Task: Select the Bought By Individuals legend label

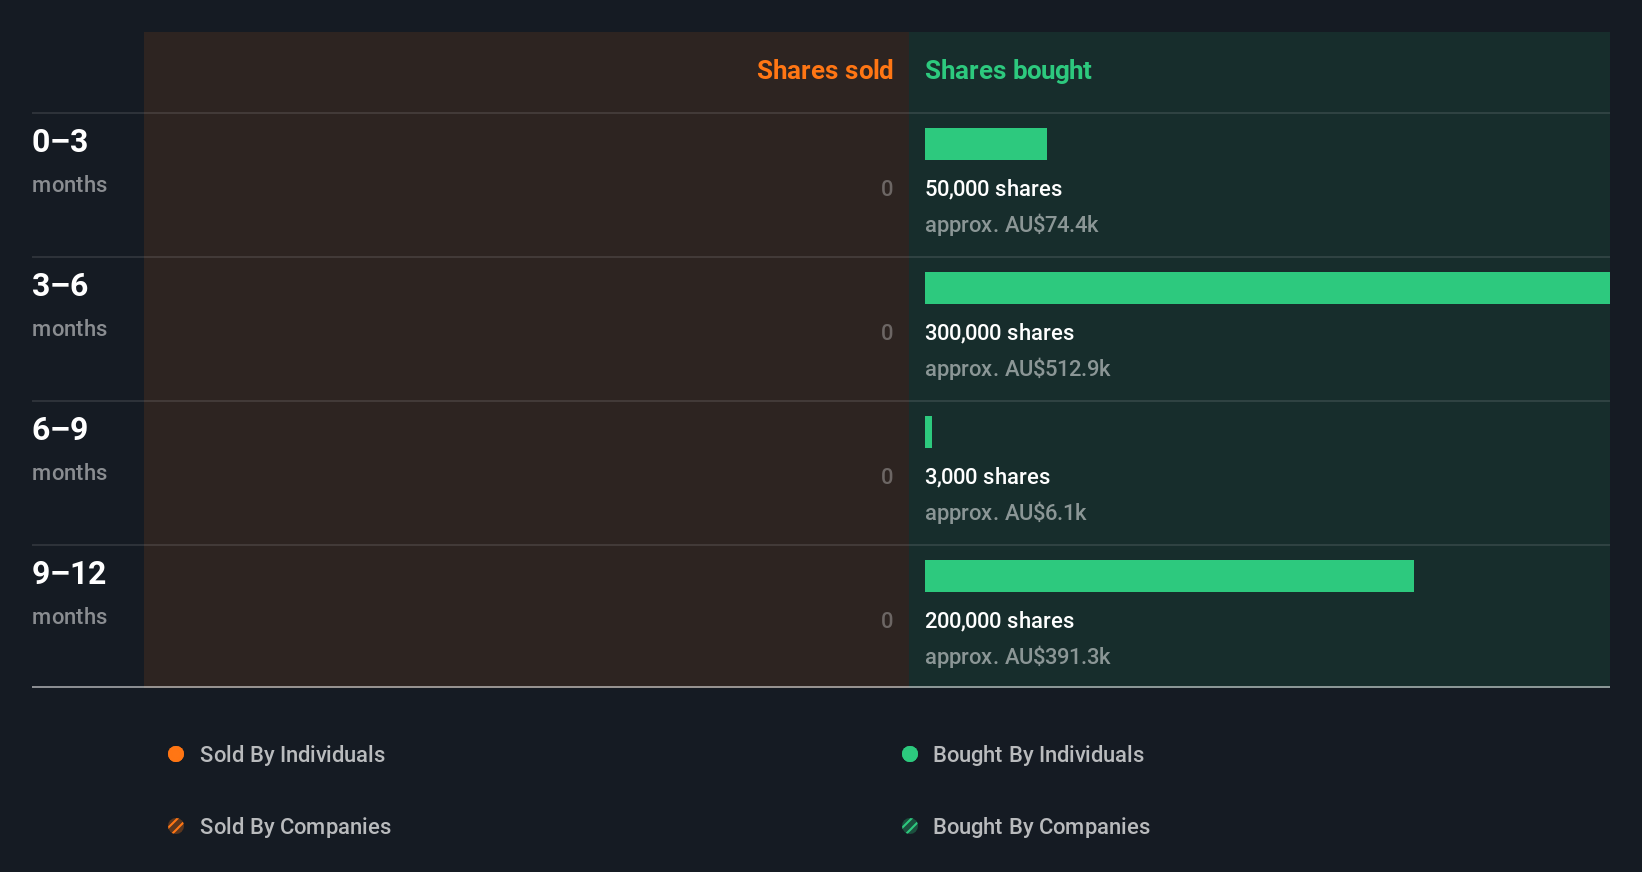Action: tap(1038, 755)
